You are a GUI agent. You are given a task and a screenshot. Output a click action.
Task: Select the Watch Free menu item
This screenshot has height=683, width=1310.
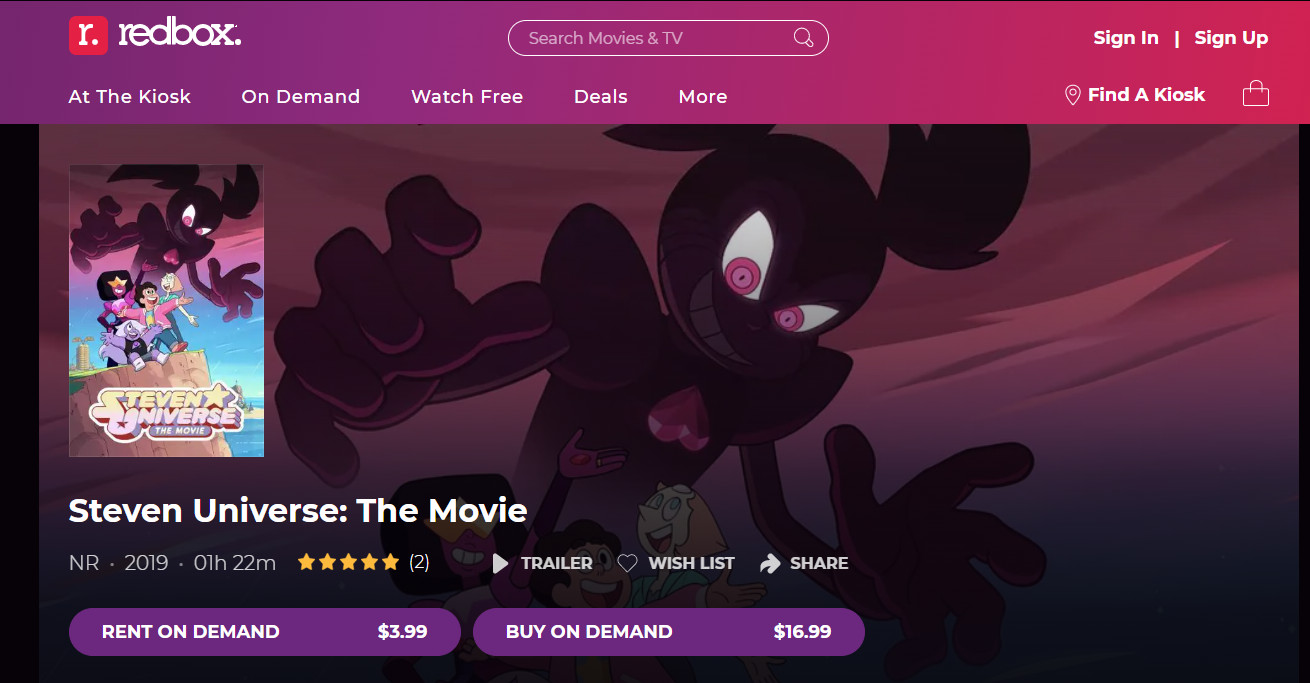coord(467,97)
